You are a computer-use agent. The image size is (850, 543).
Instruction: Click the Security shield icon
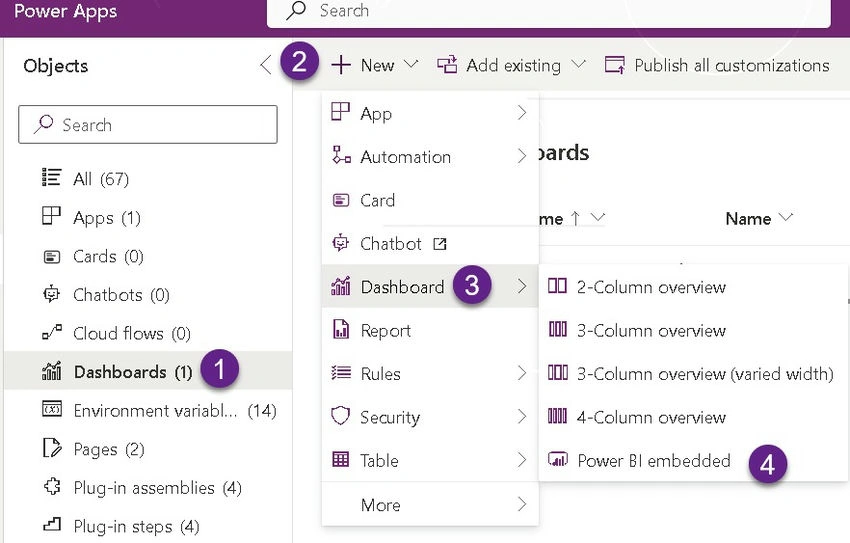point(340,416)
